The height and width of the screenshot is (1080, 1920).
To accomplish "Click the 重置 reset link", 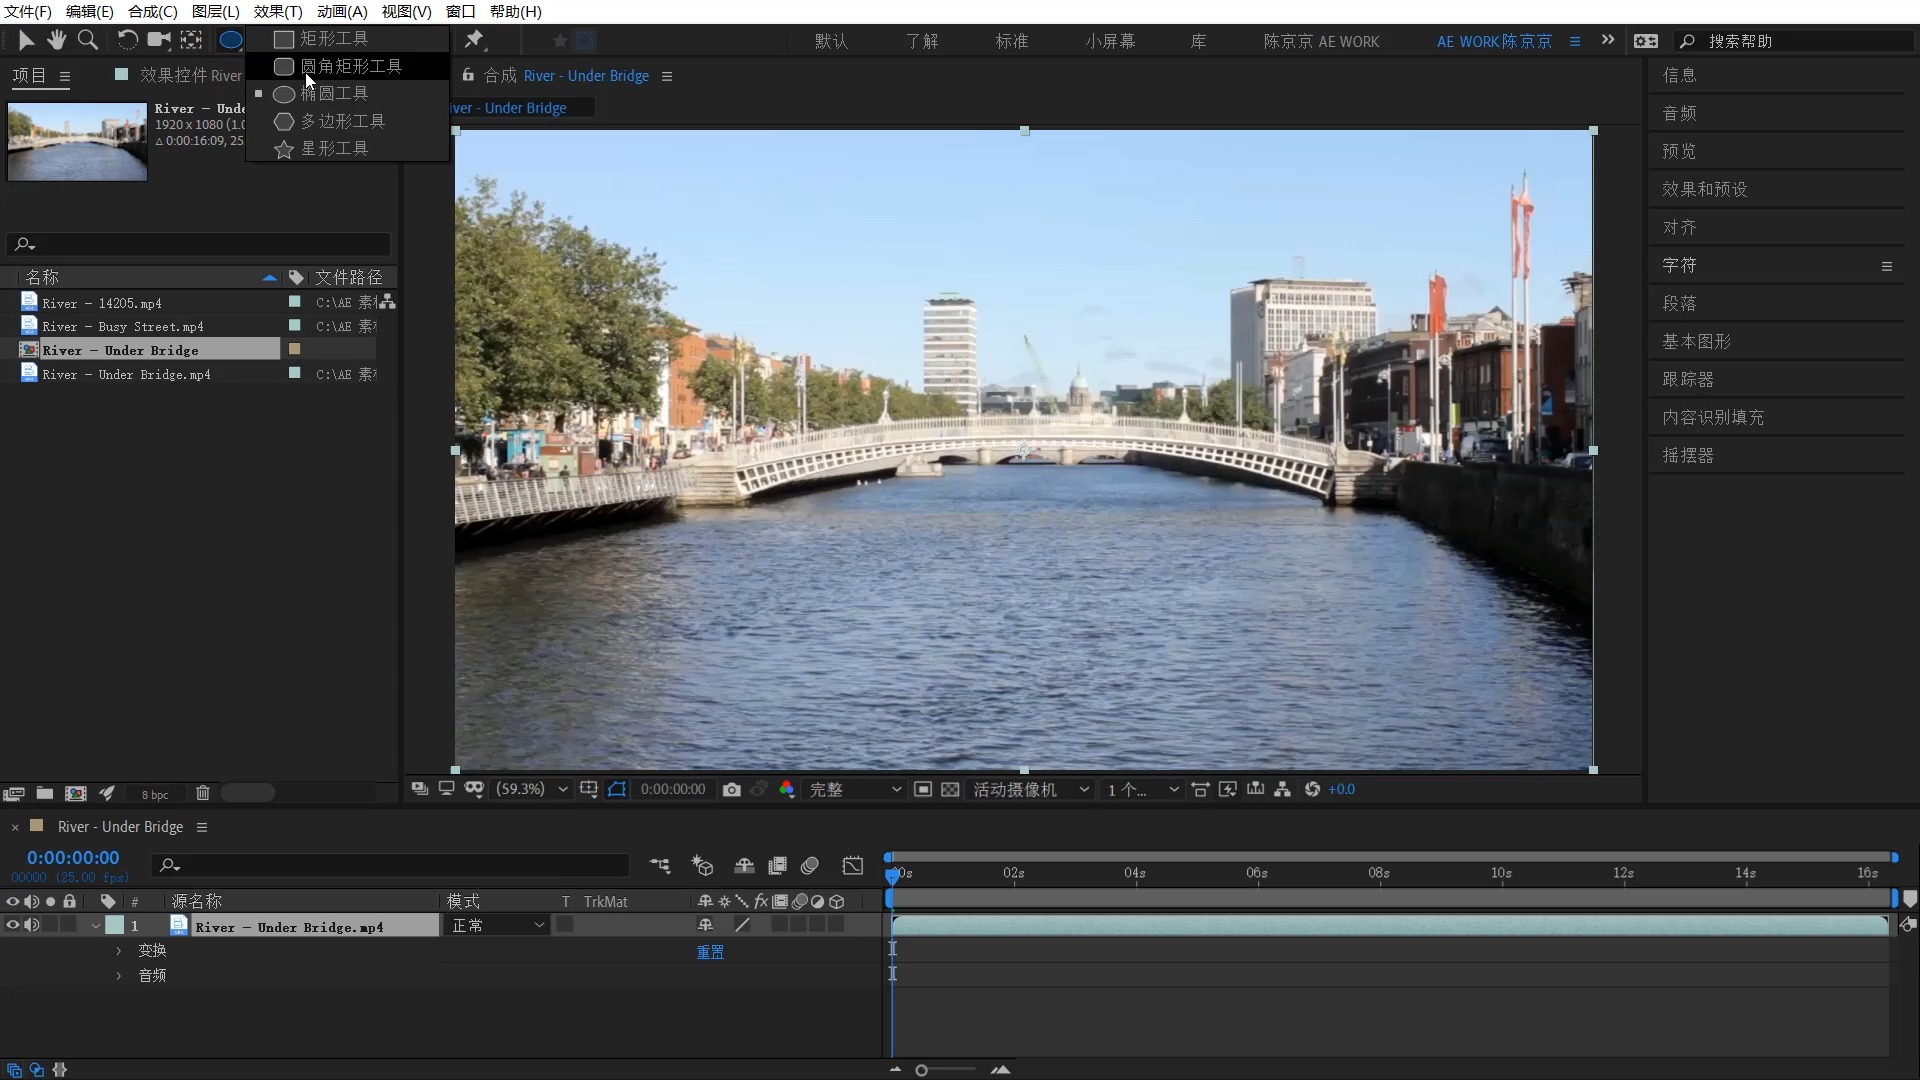I will 710,952.
